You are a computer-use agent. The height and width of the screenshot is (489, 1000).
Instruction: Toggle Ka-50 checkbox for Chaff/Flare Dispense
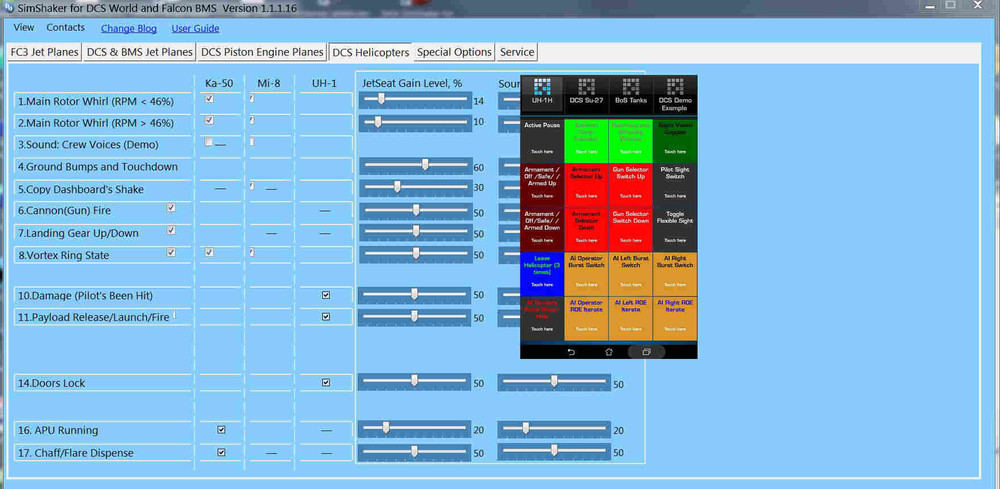point(221,452)
